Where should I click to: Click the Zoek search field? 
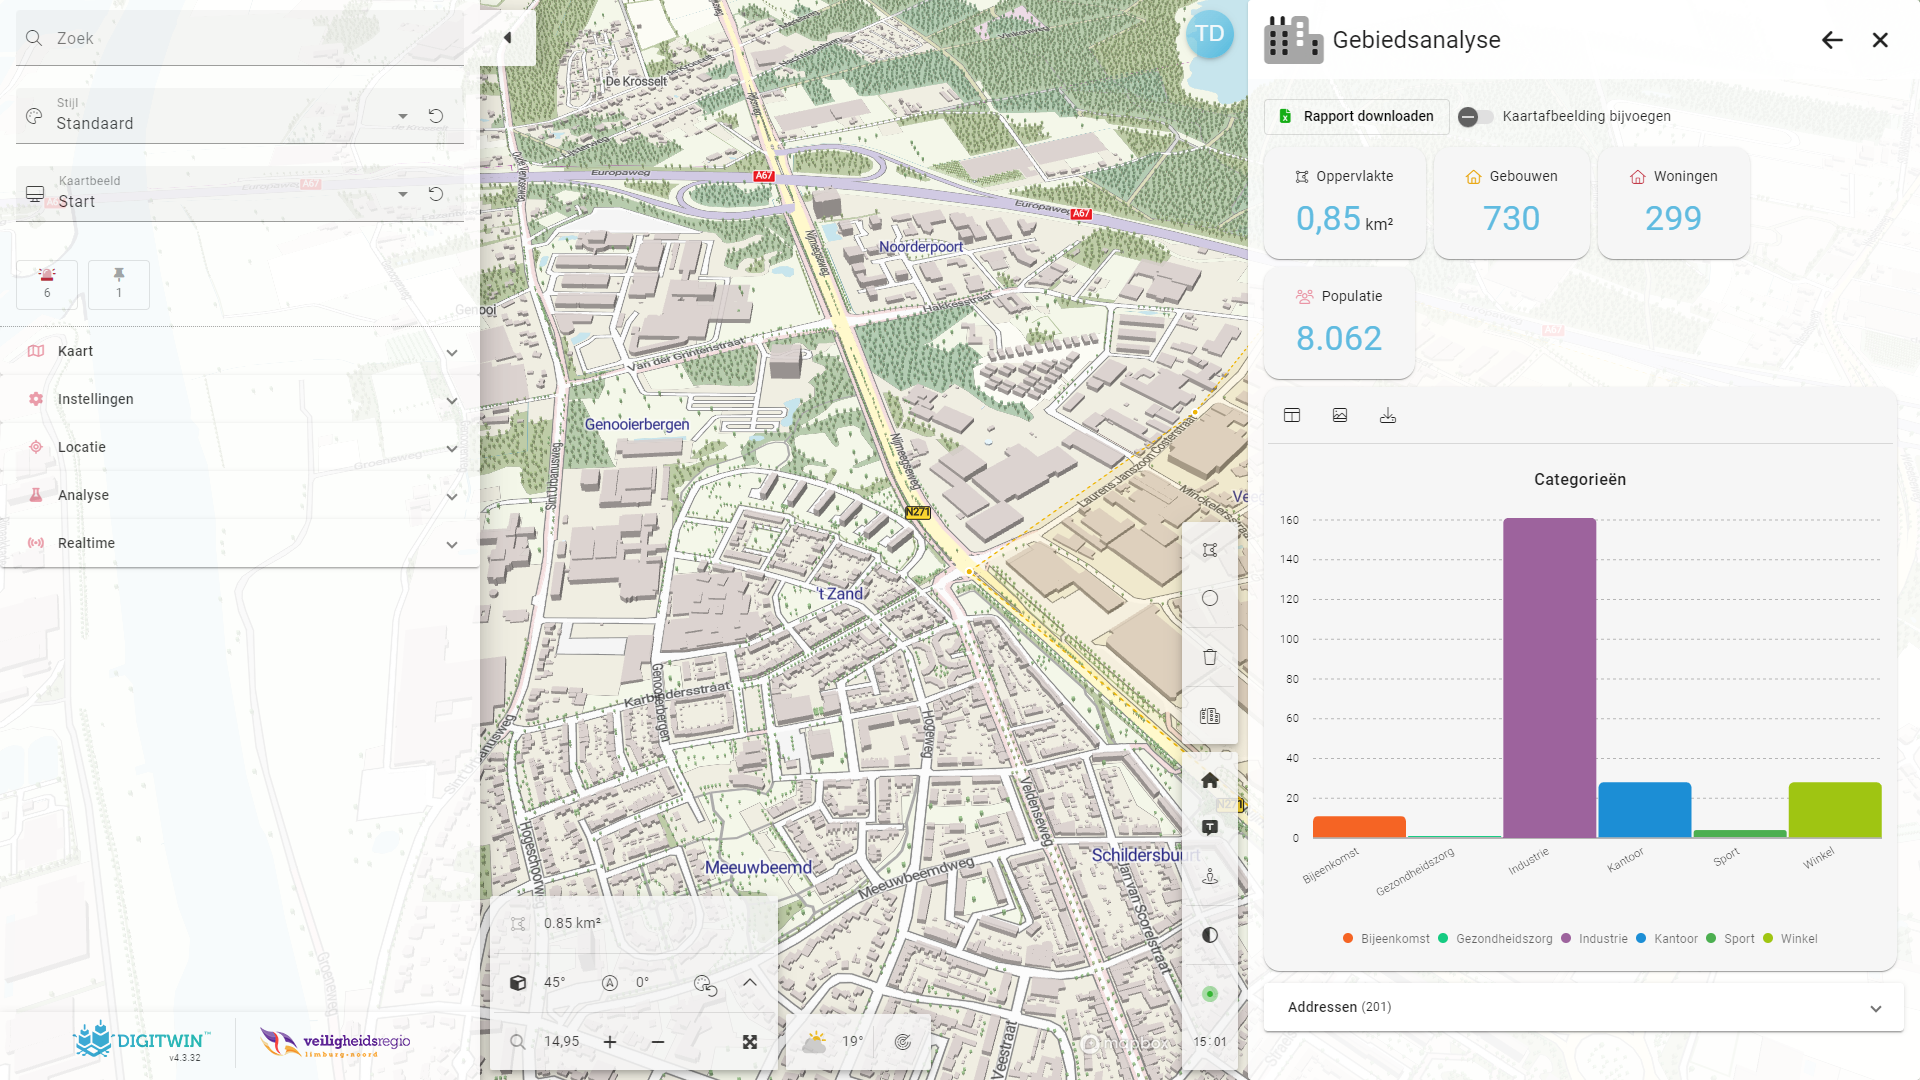click(x=240, y=38)
